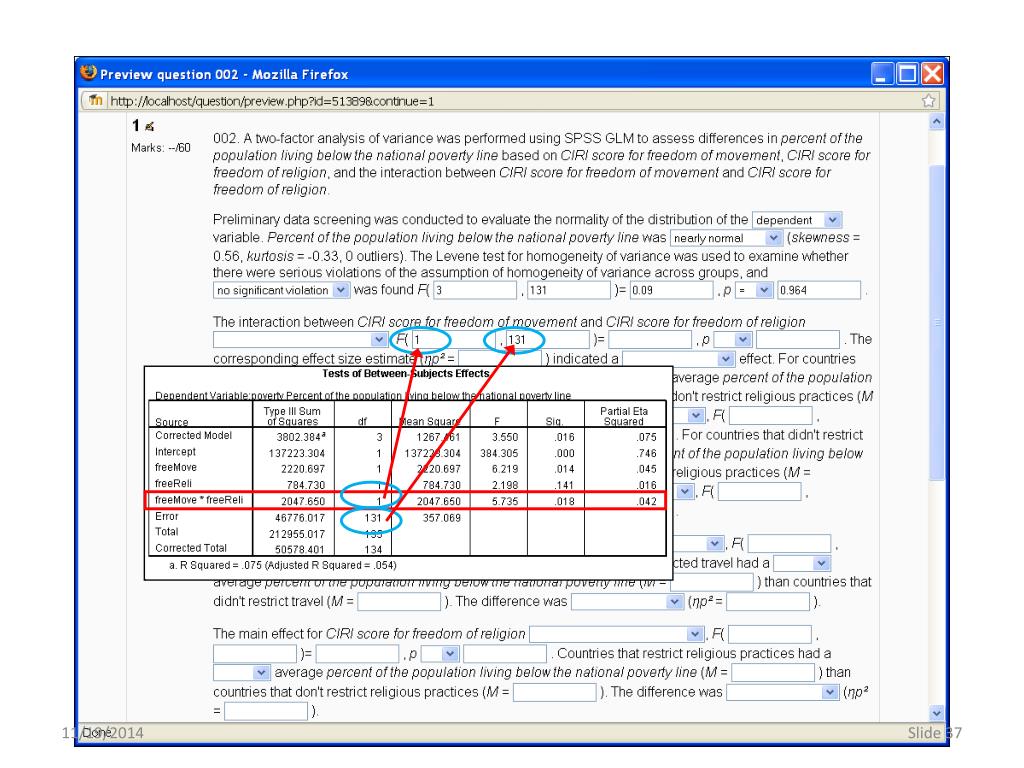Open the 'nearly normal' dropdown
1024x768 pixels.
coord(726,238)
